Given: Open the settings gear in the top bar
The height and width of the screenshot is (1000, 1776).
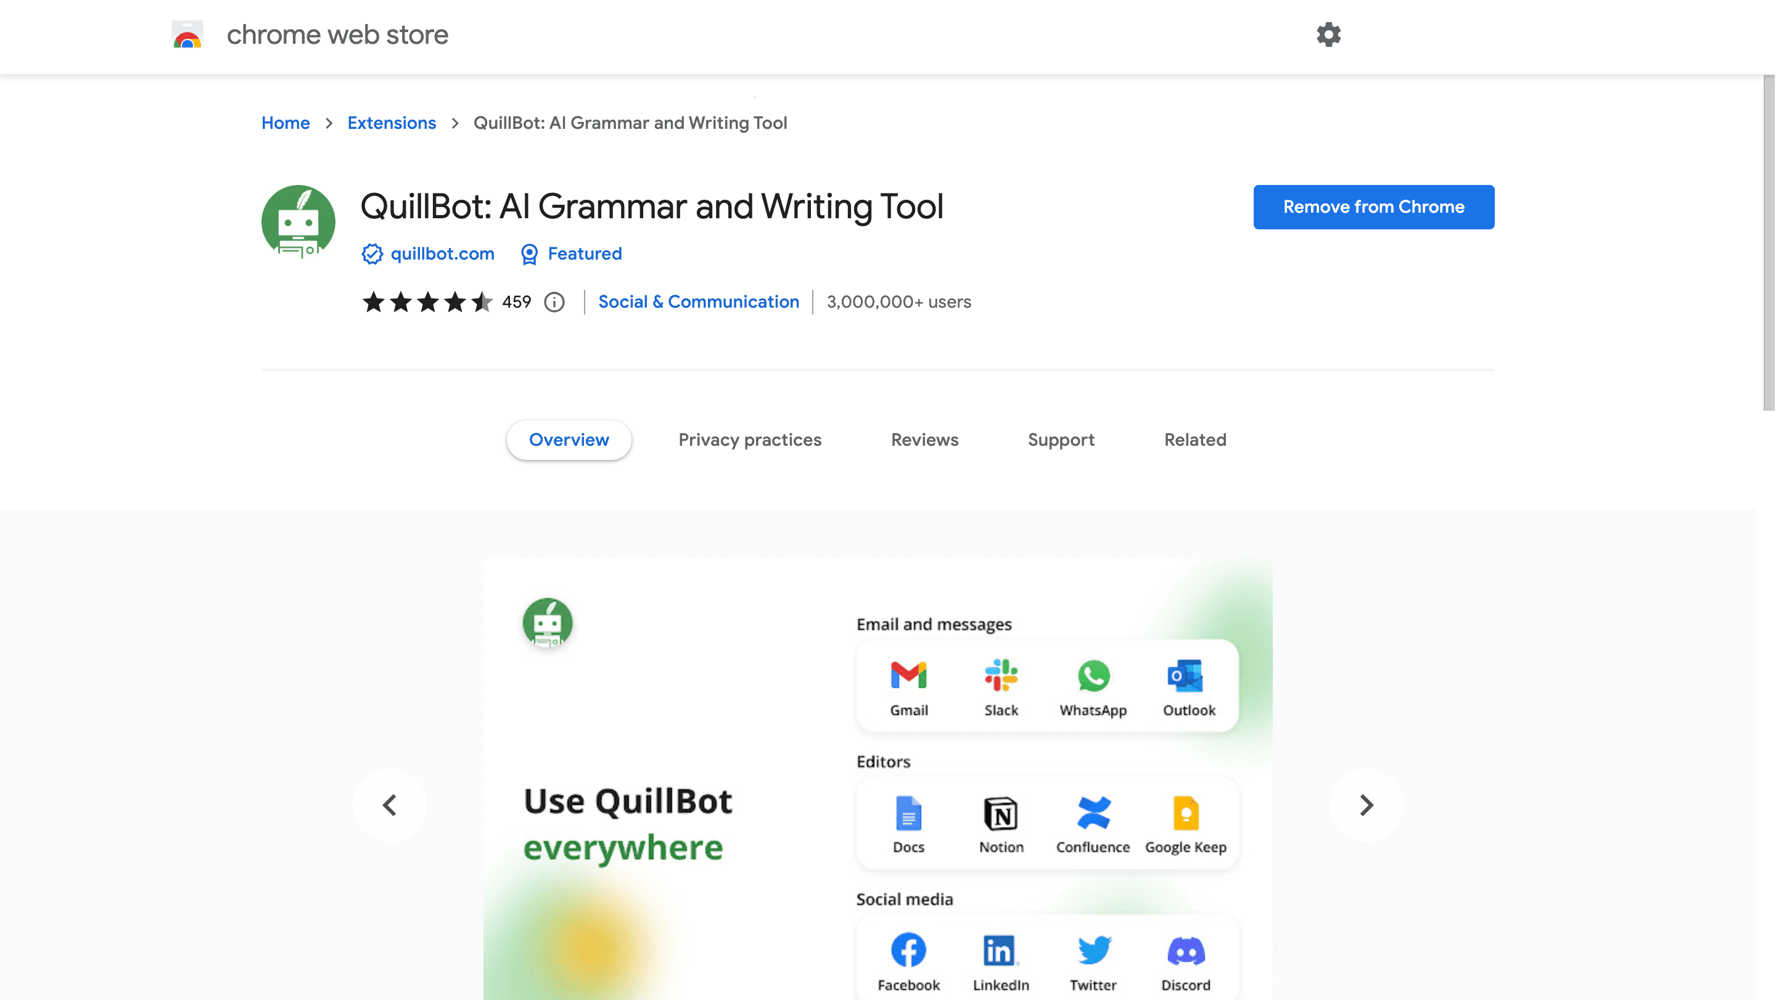Looking at the screenshot, I should 1328,34.
